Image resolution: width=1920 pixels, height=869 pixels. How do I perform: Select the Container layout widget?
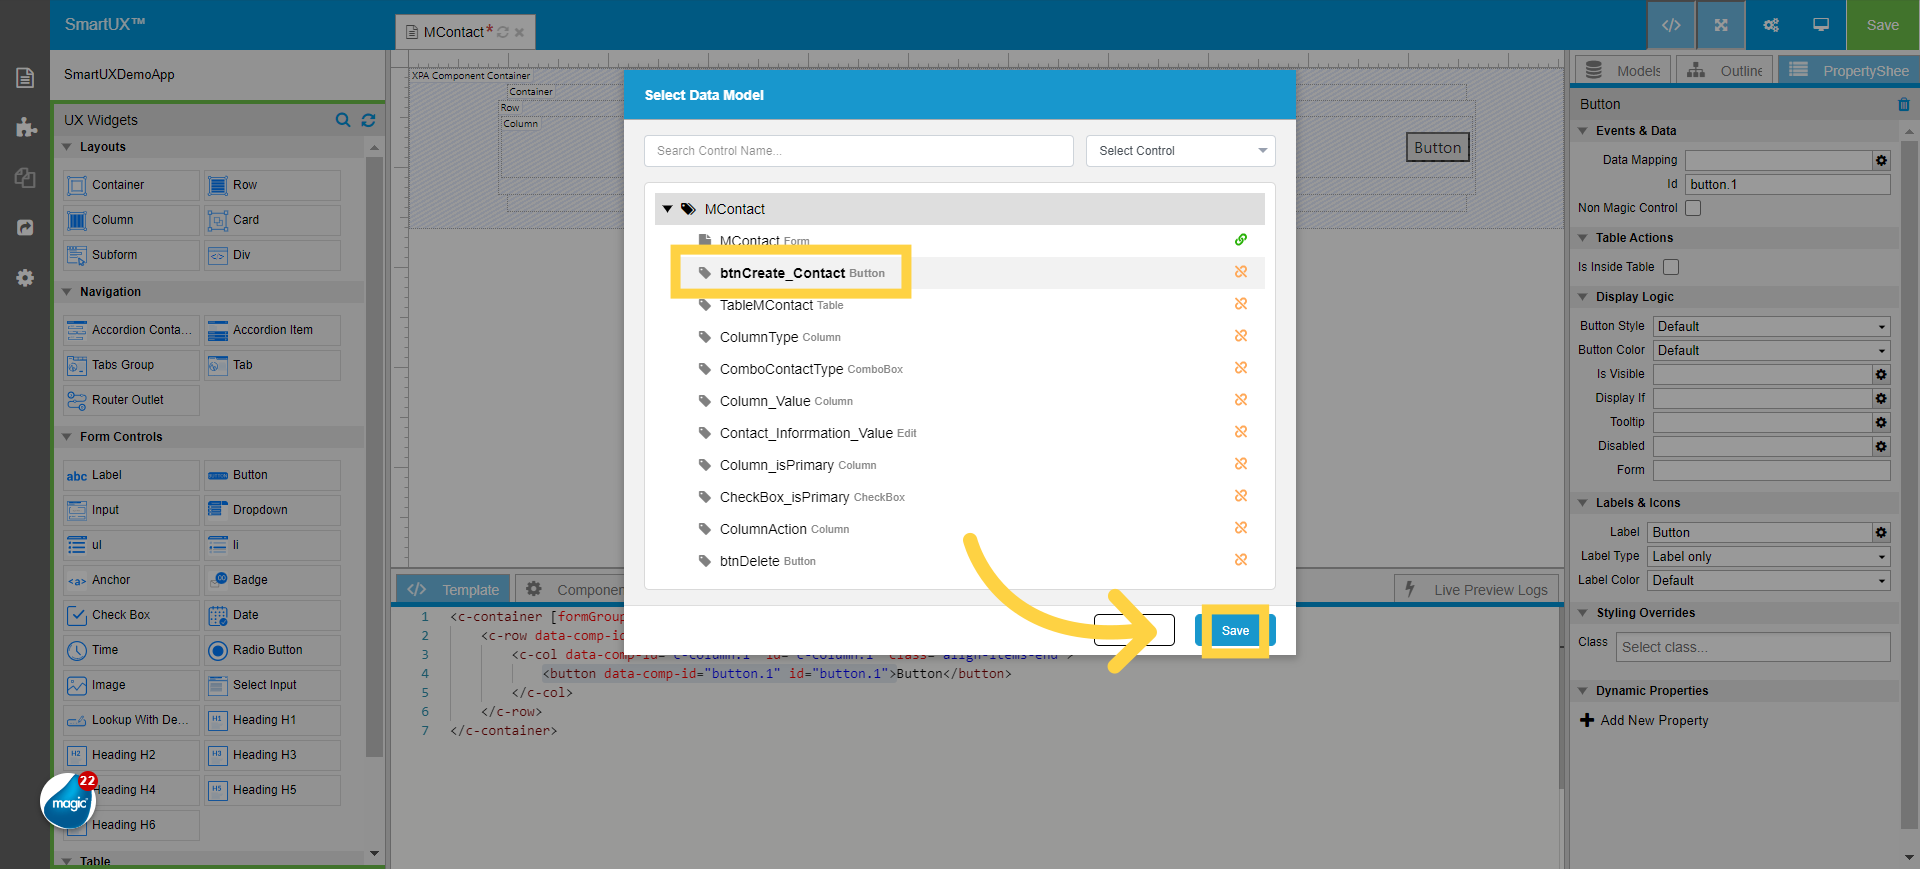coord(131,185)
